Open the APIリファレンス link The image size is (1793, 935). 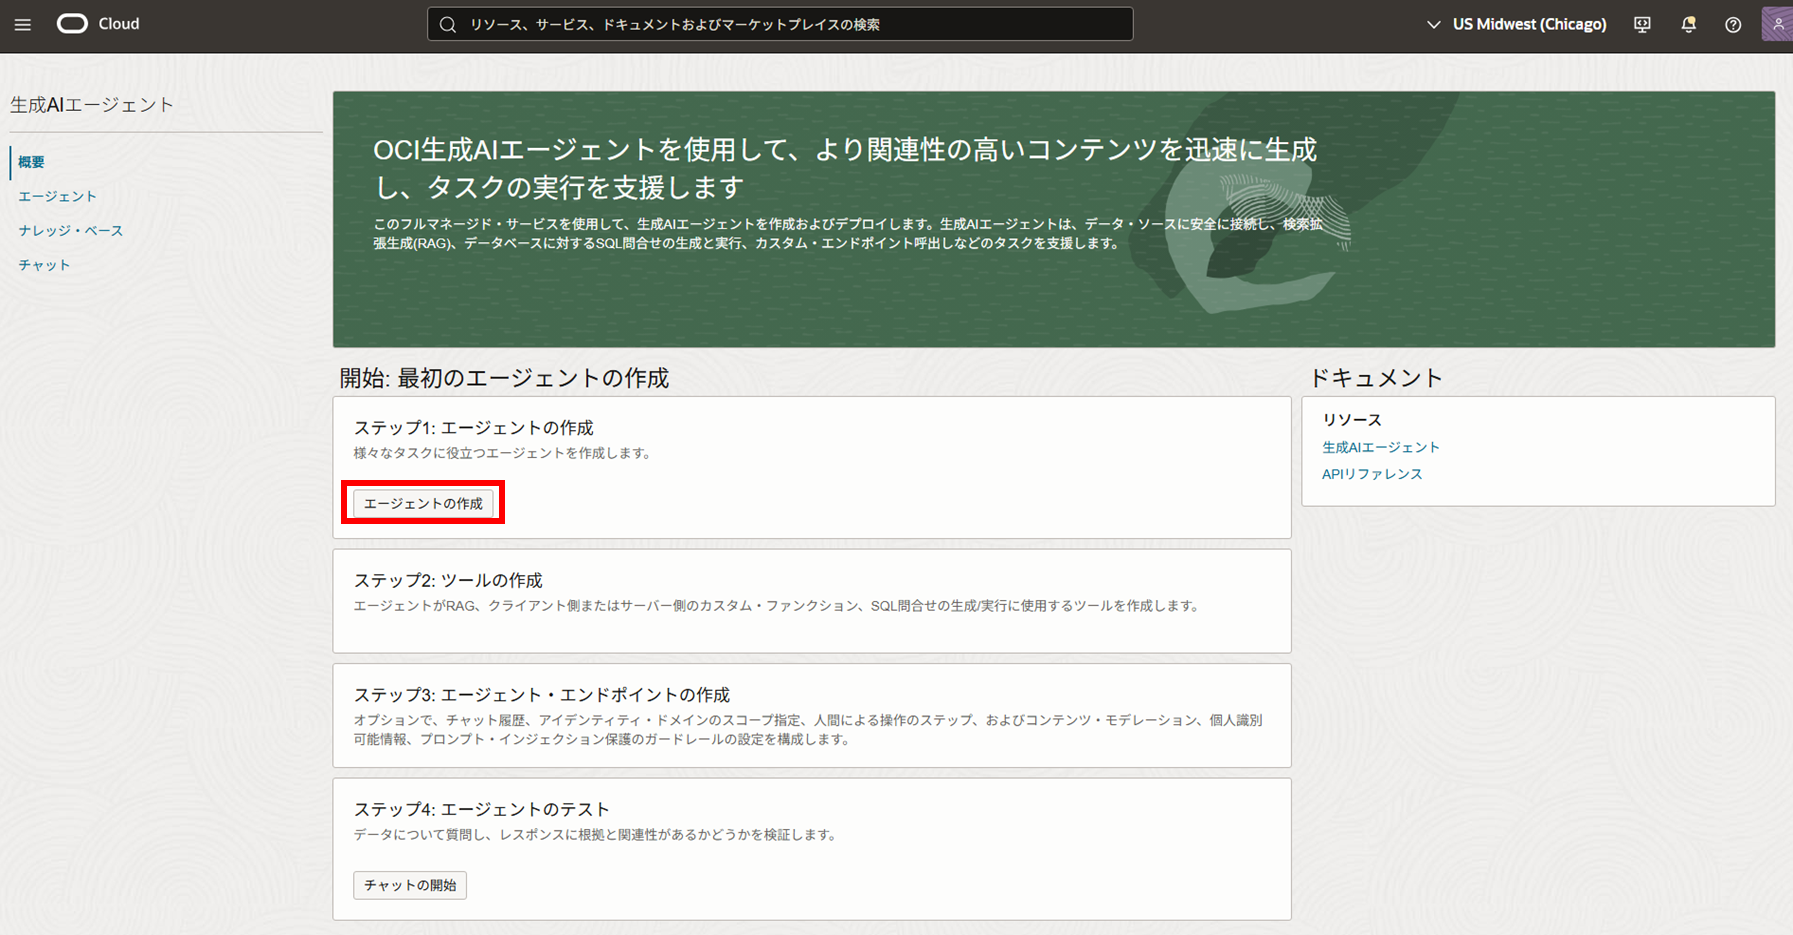(1372, 474)
